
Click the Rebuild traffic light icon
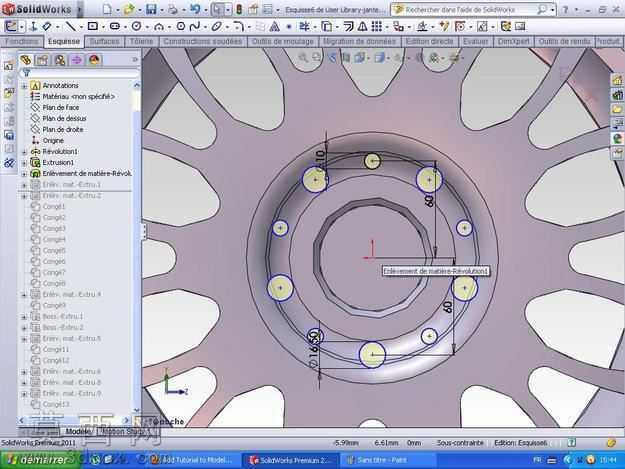click(x=239, y=9)
